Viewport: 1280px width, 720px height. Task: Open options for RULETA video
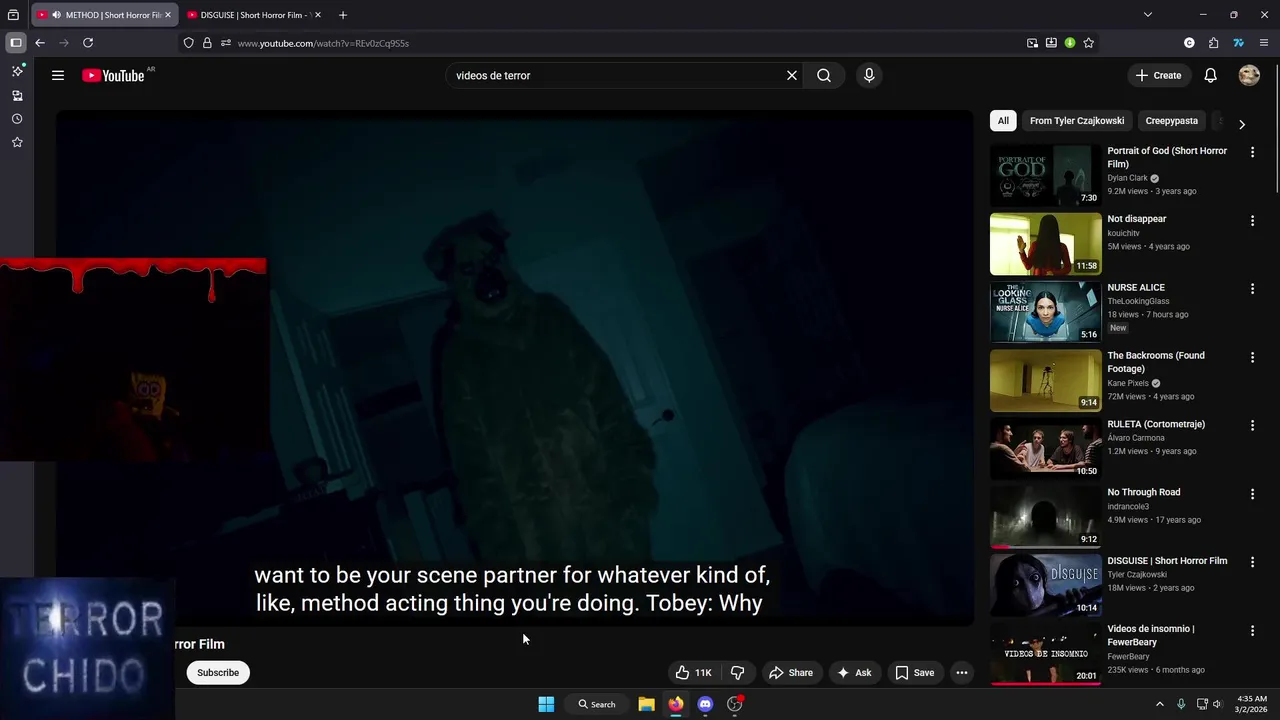[1252, 426]
